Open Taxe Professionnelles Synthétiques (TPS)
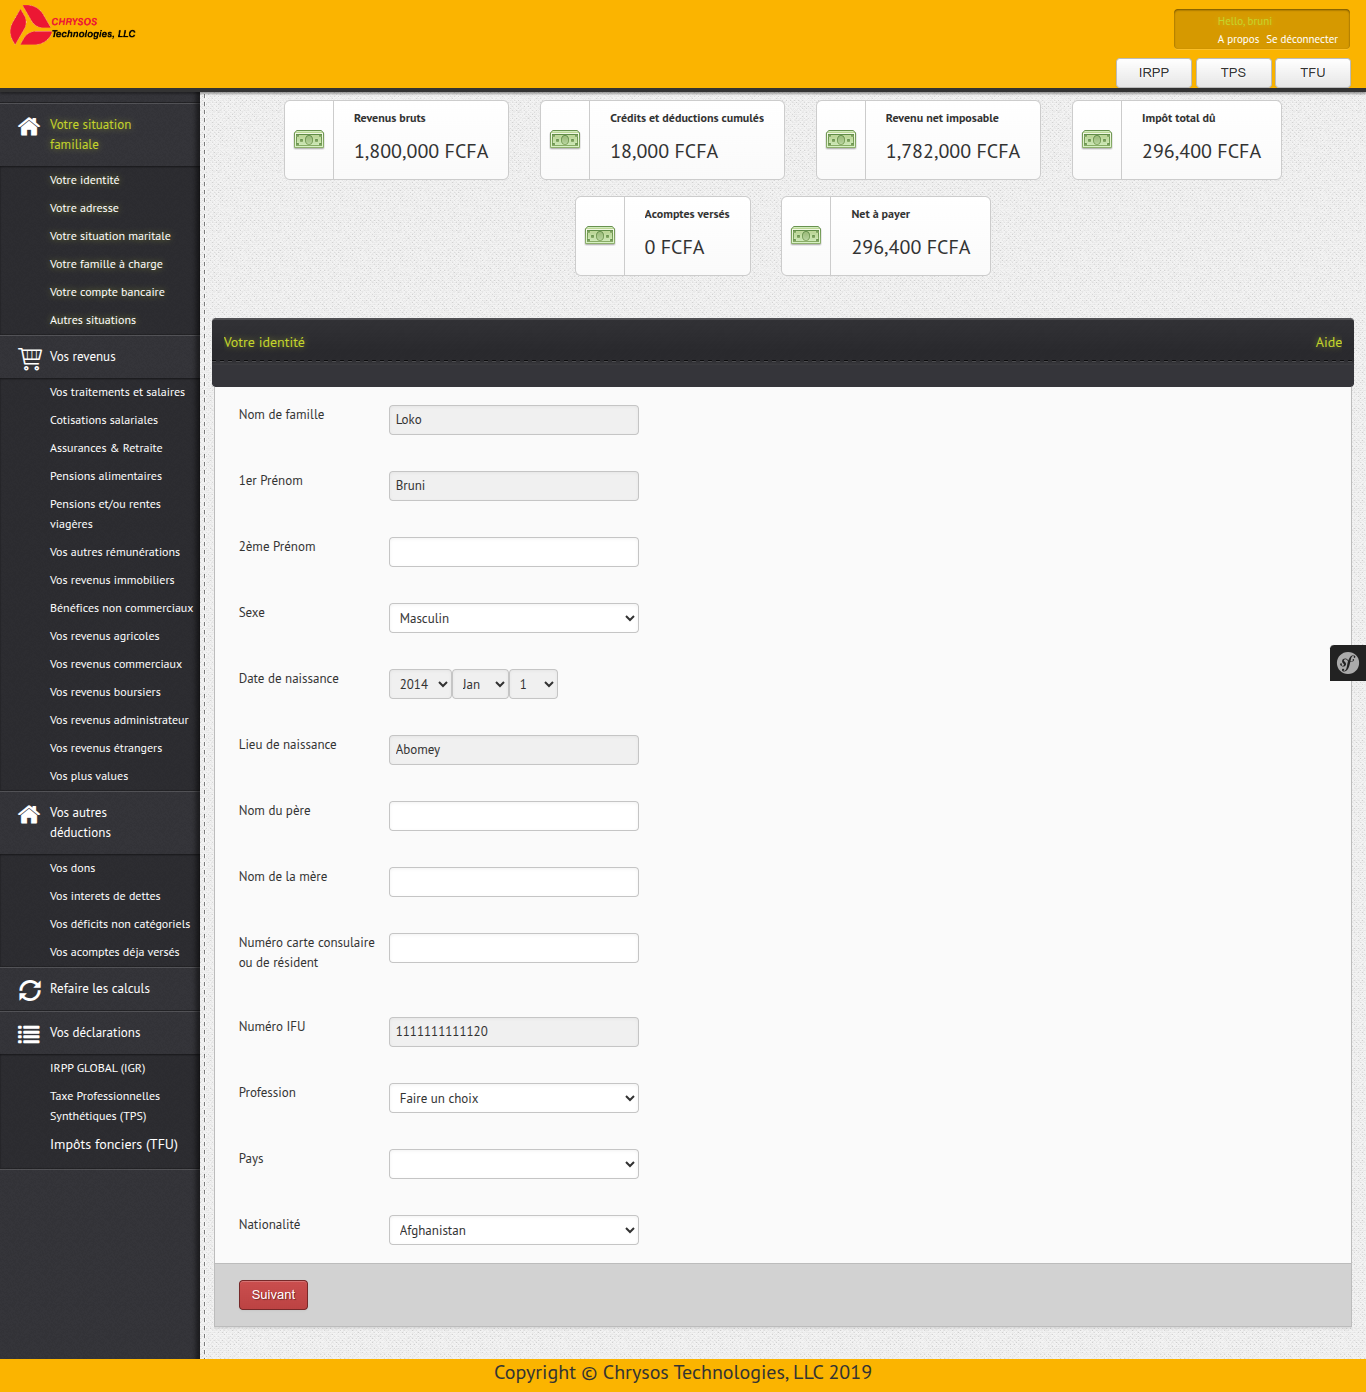This screenshot has height=1392, width=1366. [105, 1106]
